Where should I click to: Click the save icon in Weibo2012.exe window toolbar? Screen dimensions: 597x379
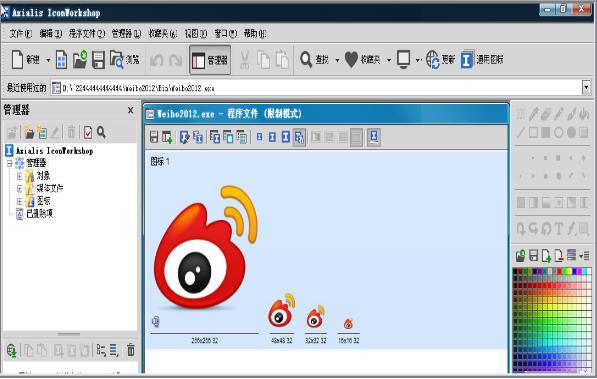tap(154, 137)
